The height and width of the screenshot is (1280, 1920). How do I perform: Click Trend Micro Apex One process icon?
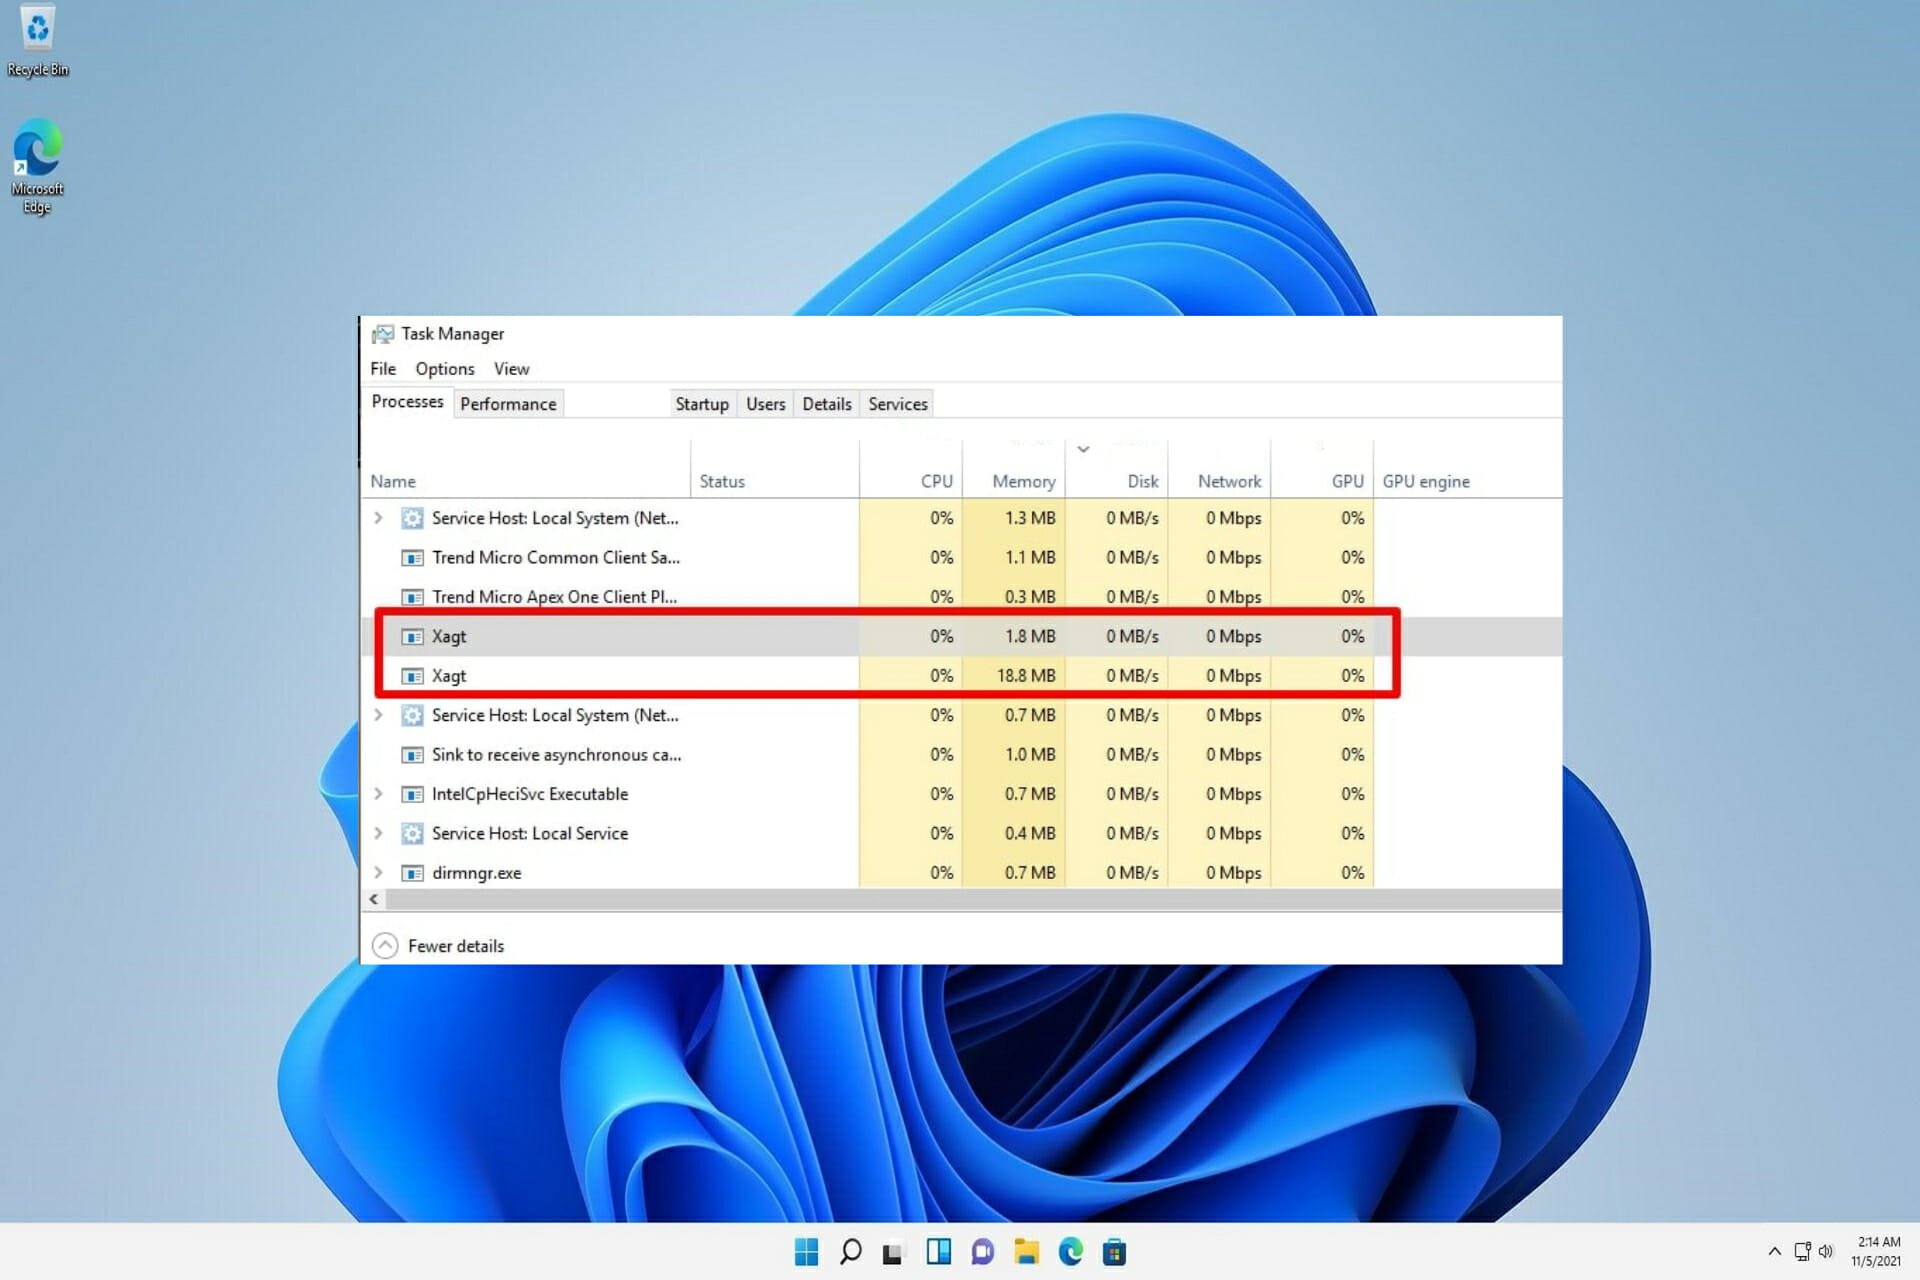(412, 597)
